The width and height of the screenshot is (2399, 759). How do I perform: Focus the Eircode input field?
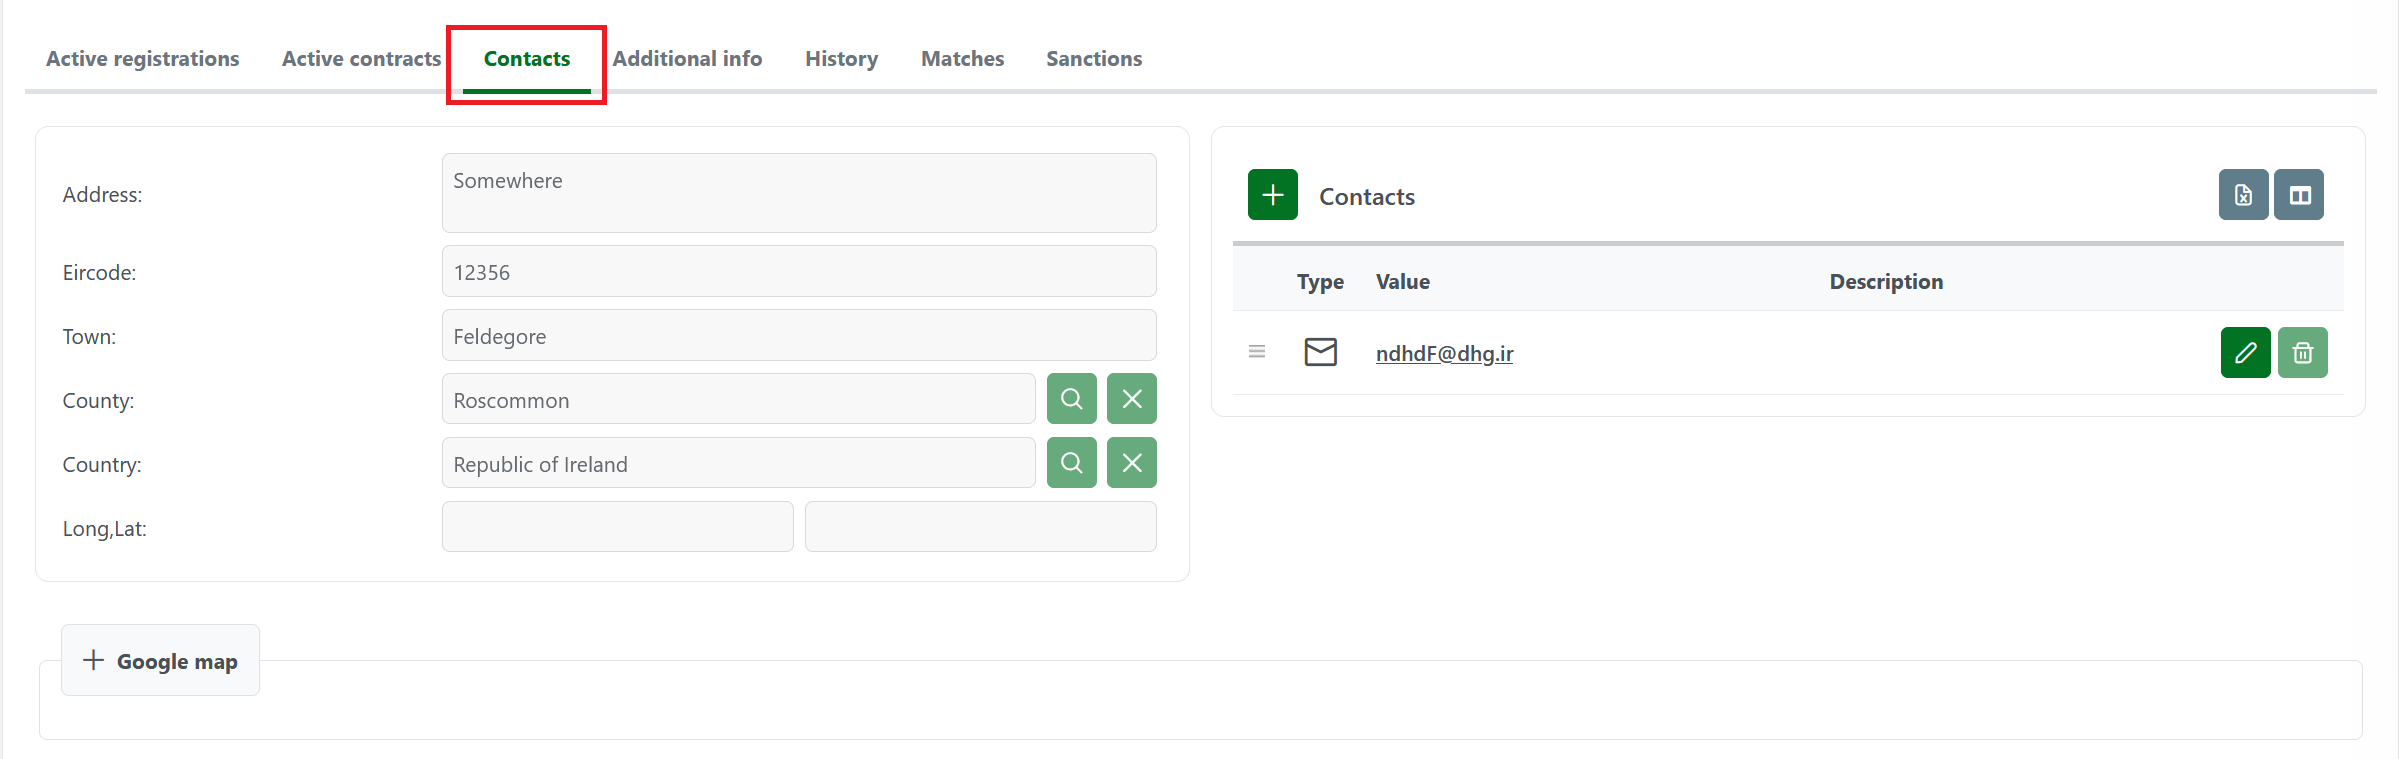pos(798,272)
